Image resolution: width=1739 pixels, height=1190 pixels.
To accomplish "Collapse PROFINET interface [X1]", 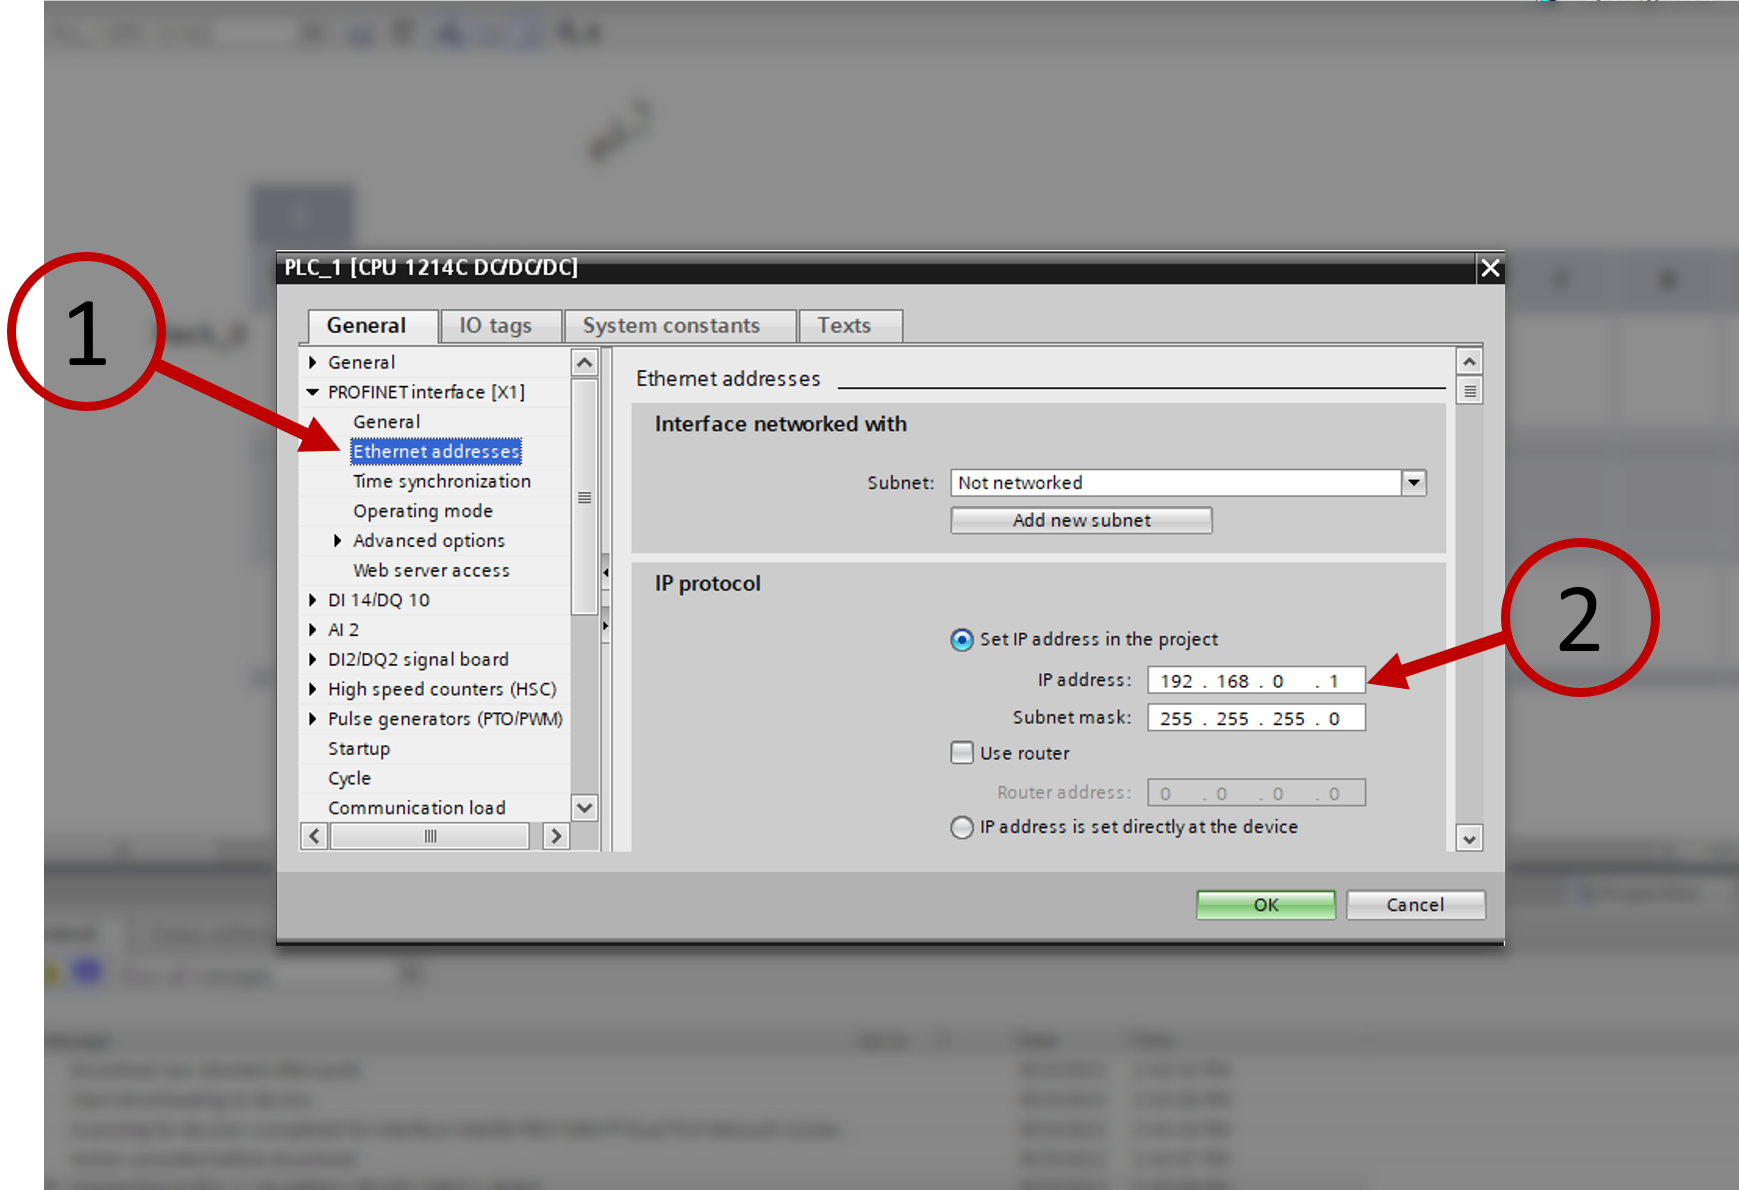I will point(313,391).
